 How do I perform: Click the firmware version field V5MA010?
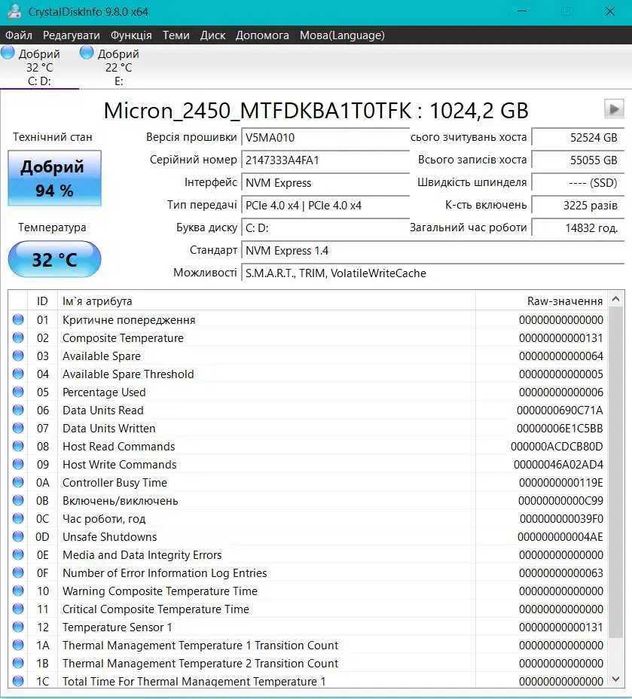[x=325, y=137]
